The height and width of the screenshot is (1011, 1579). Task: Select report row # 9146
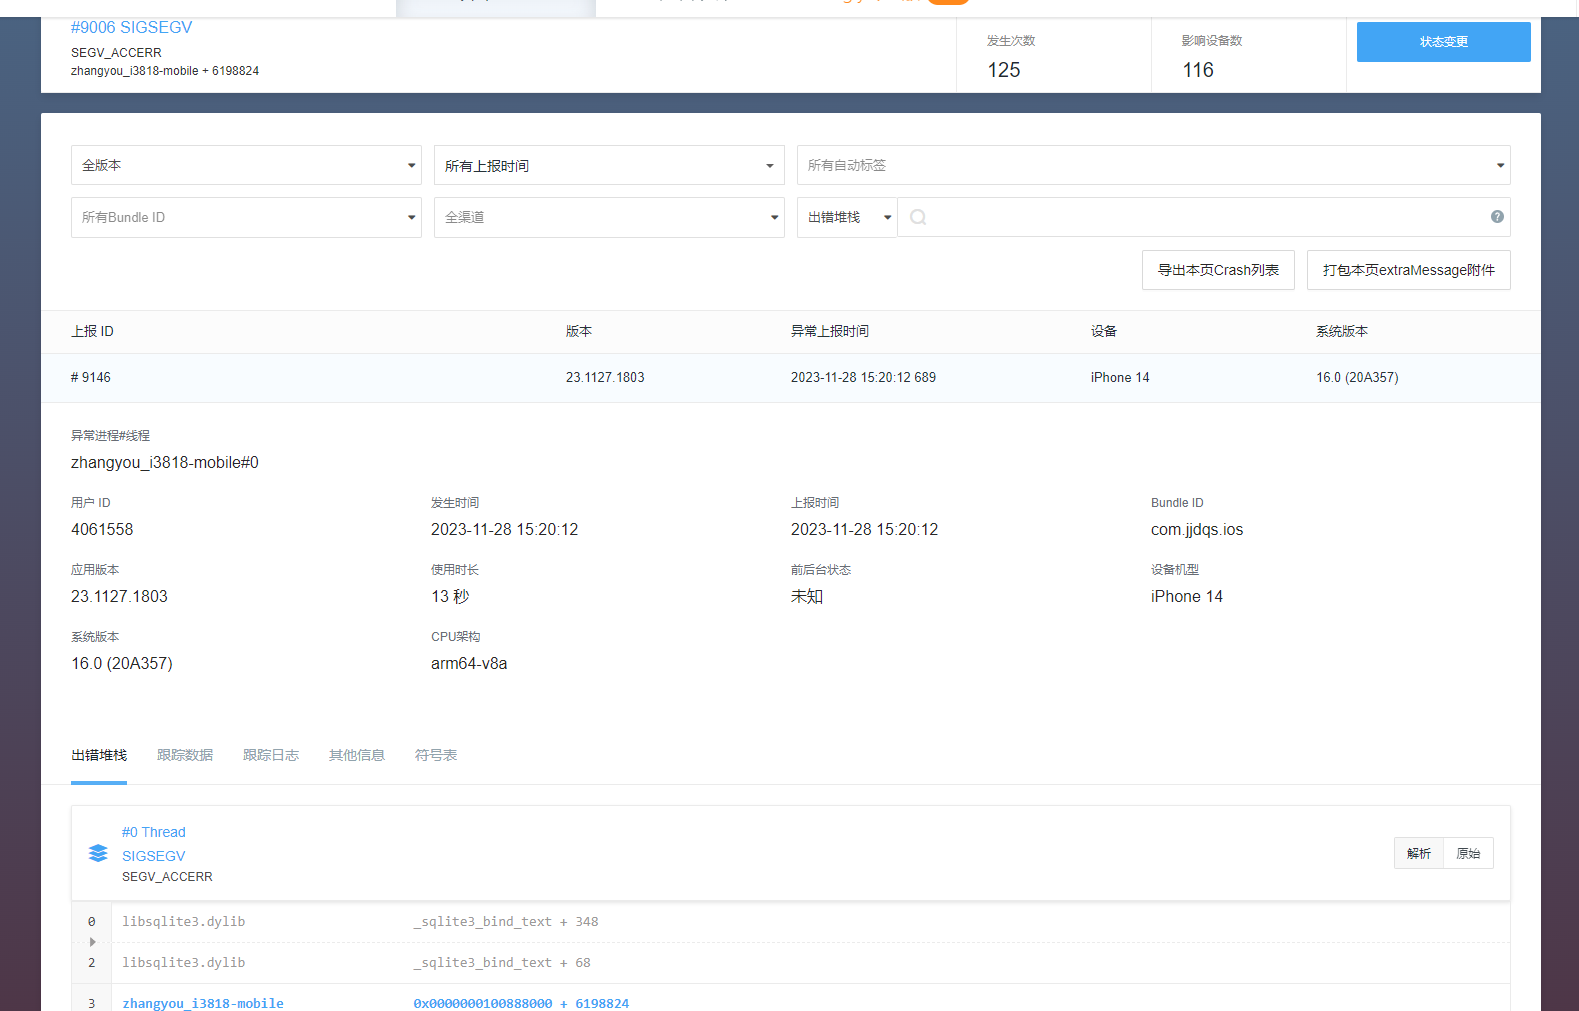click(x=791, y=378)
